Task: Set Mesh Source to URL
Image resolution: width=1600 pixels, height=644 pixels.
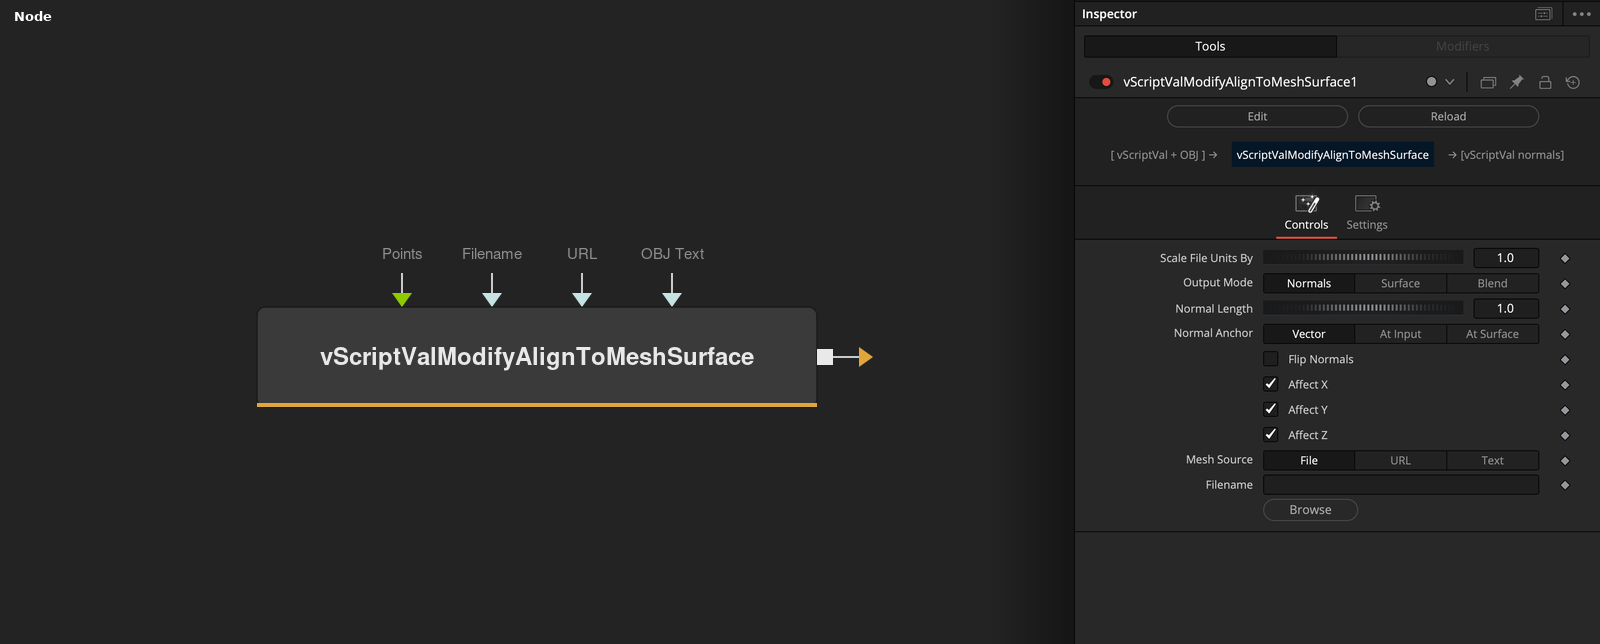Action: pos(1400,461)
